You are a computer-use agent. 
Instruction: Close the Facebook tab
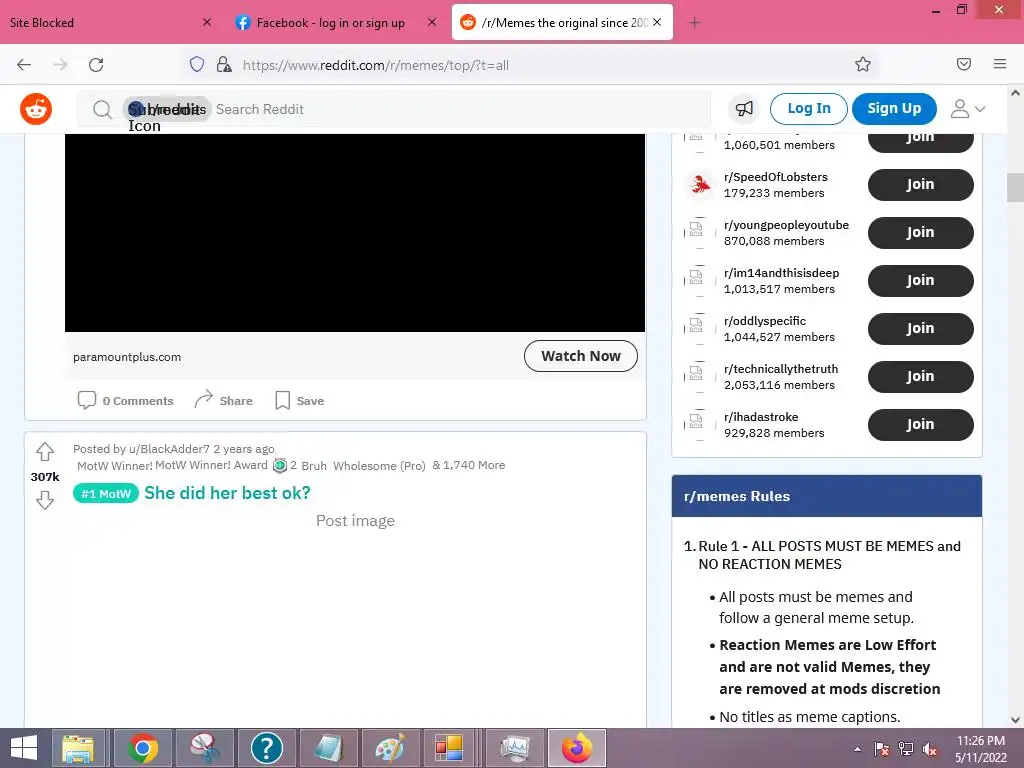coord(432,22)
